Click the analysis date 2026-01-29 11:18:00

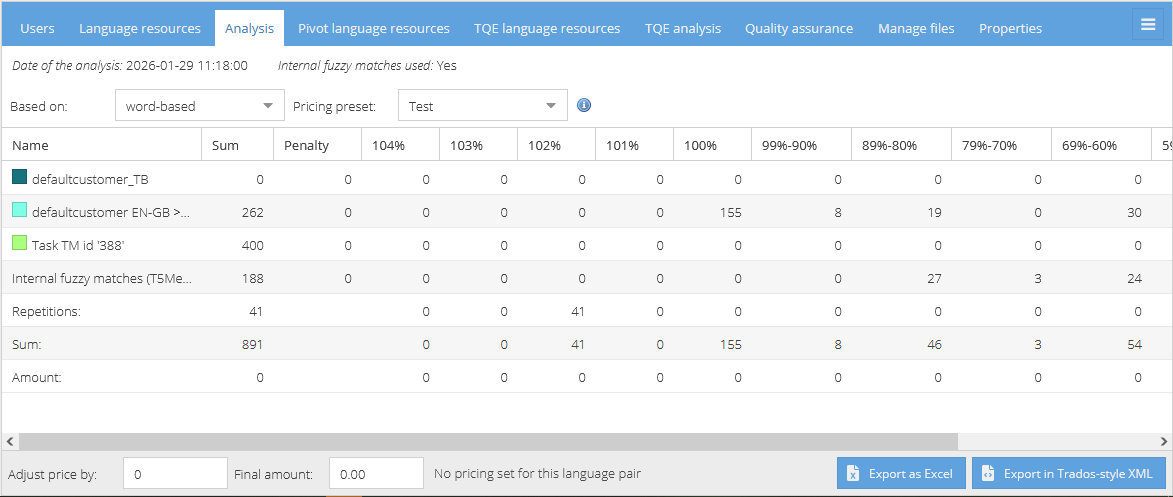tap(186, 65)
